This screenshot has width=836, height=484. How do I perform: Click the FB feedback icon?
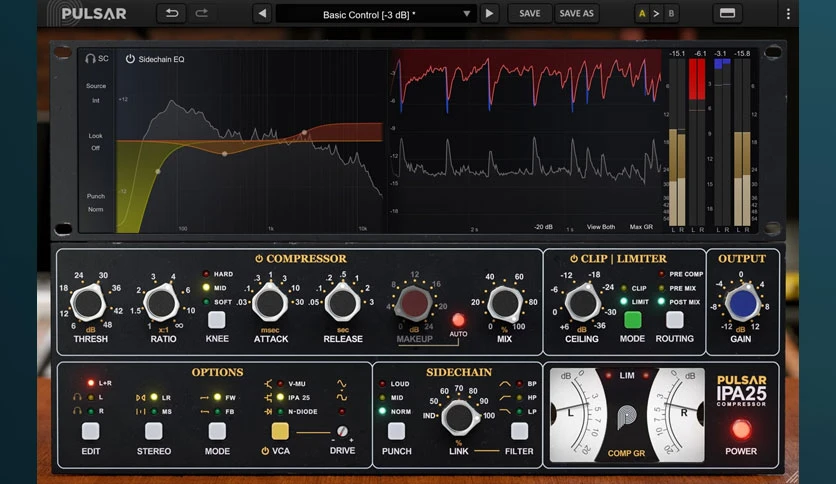pyautogui.click(x=205, y=412)
